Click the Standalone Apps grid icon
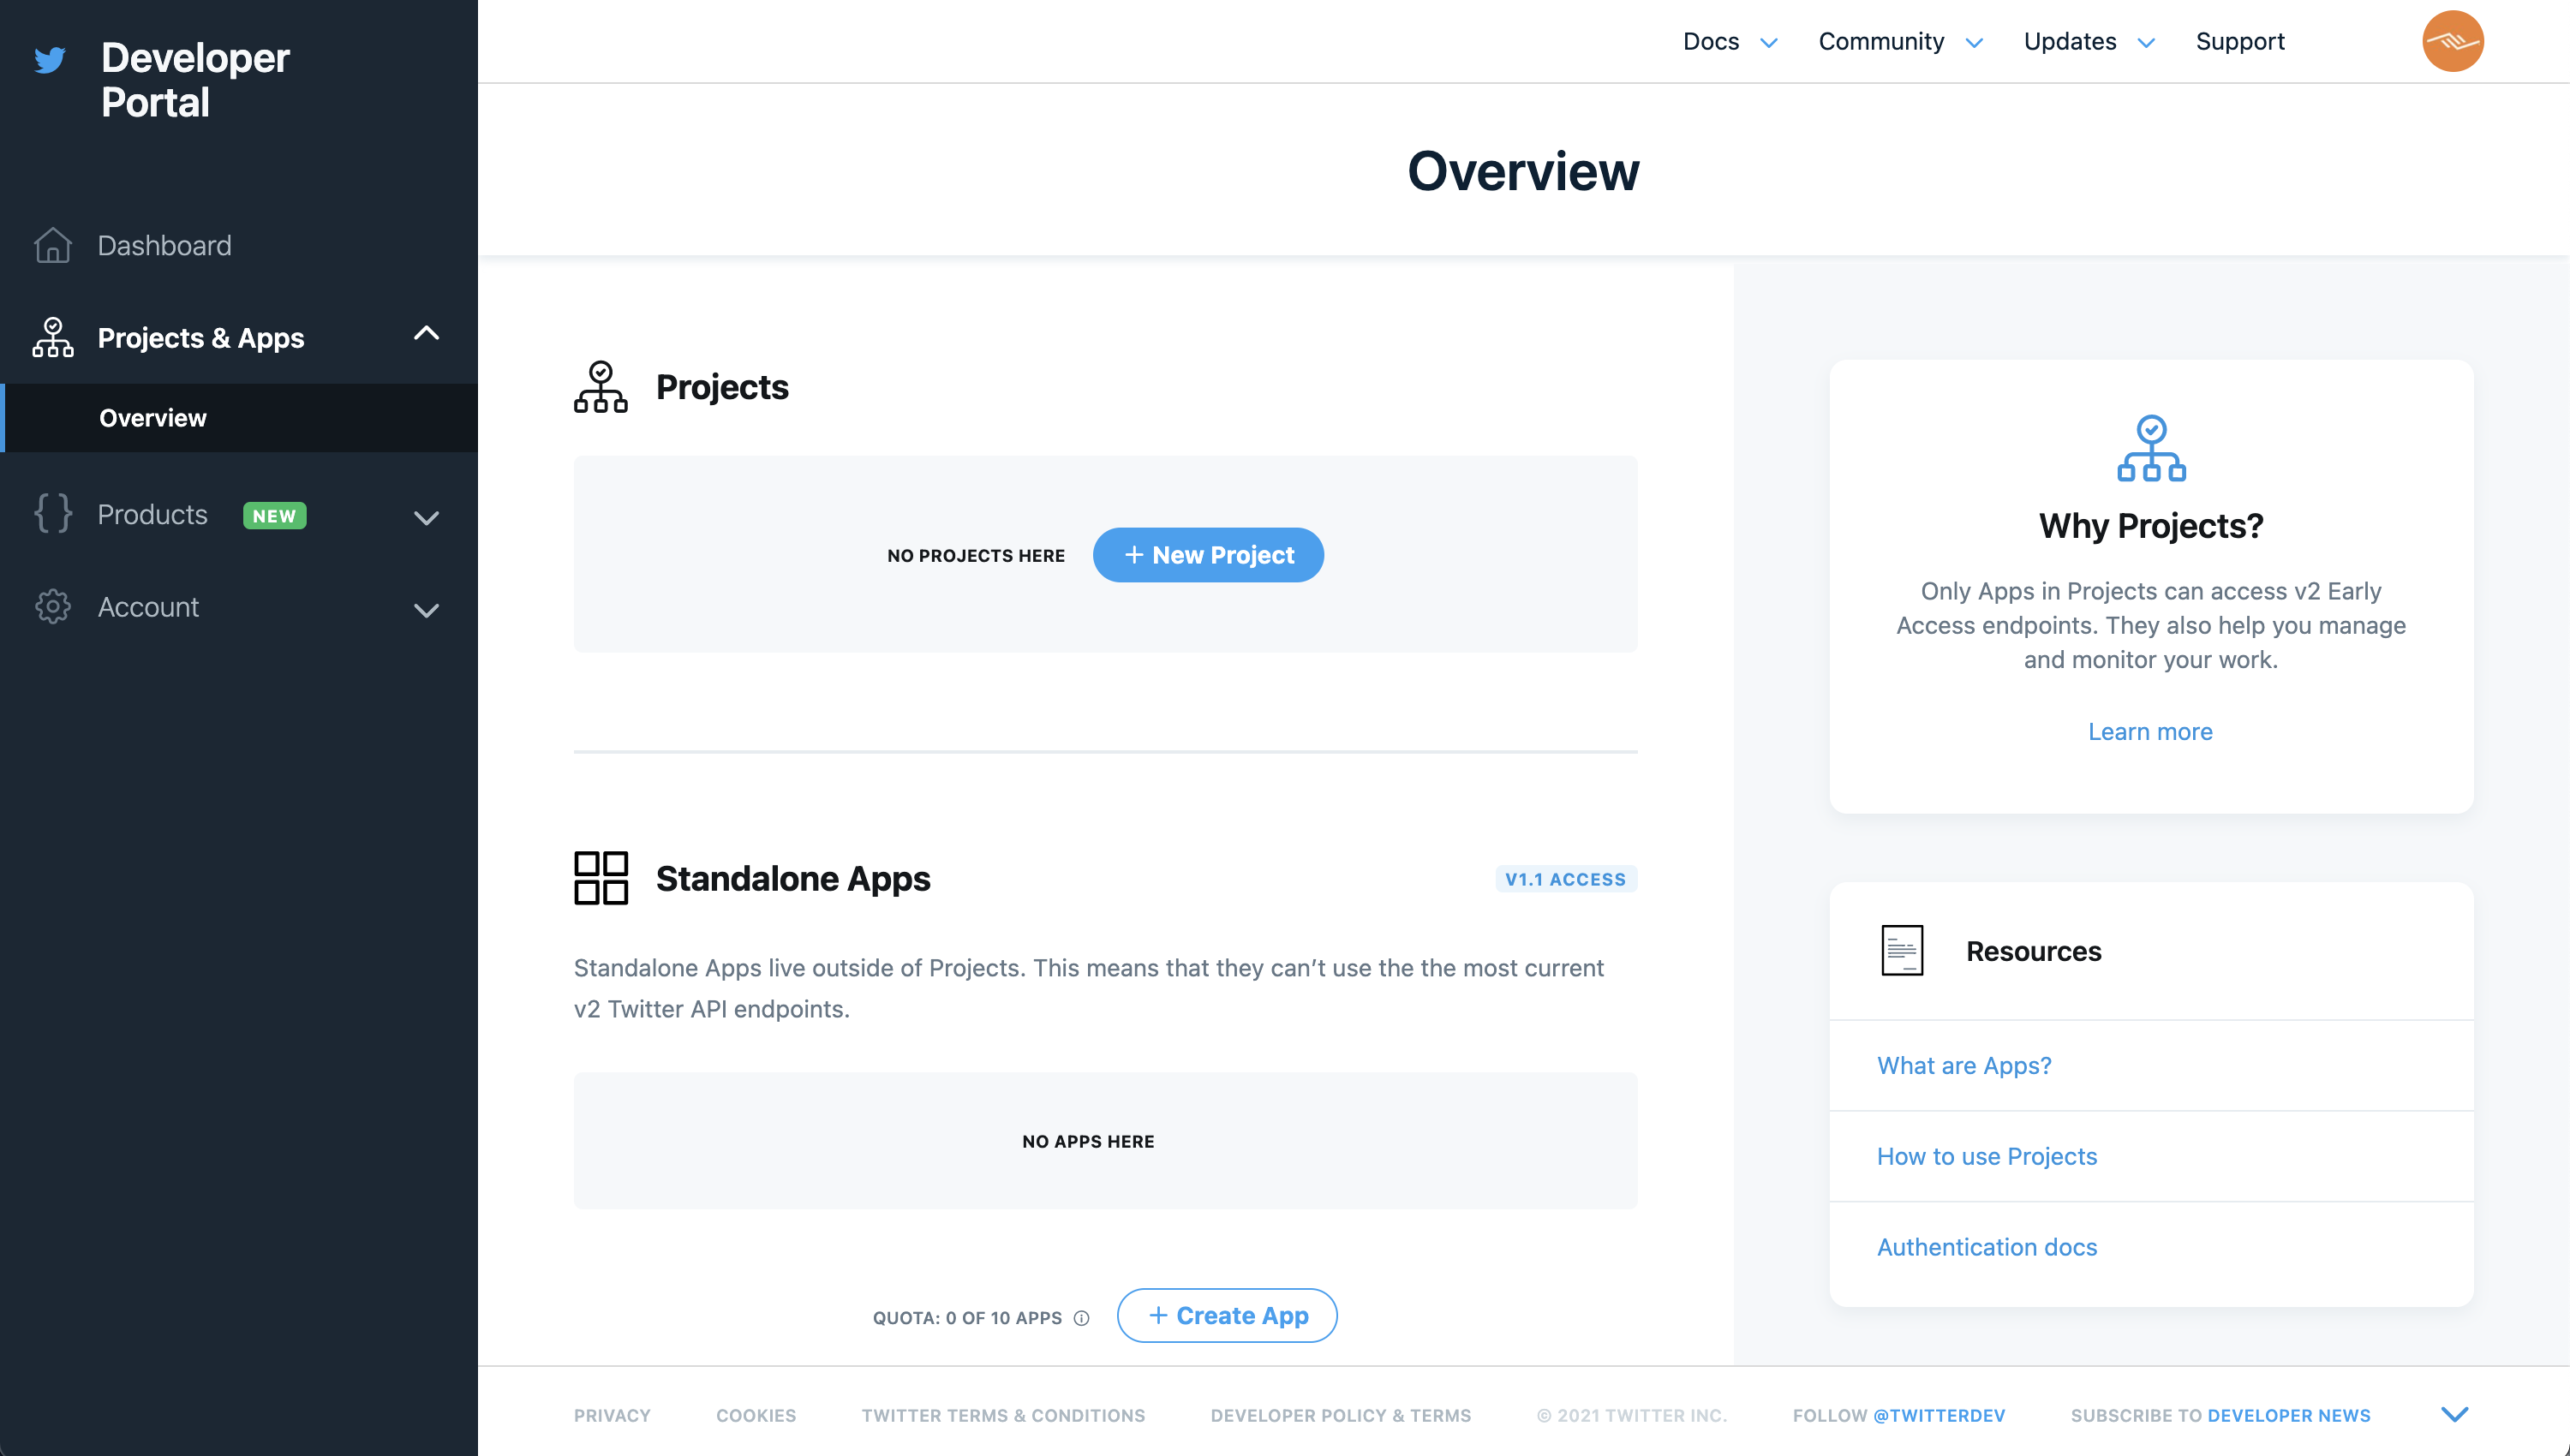The image size is (2570, 1456). [601, 878]
